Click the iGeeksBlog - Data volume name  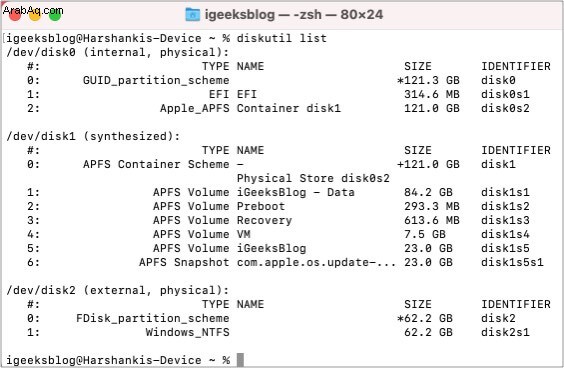click(x=295, y=192)
